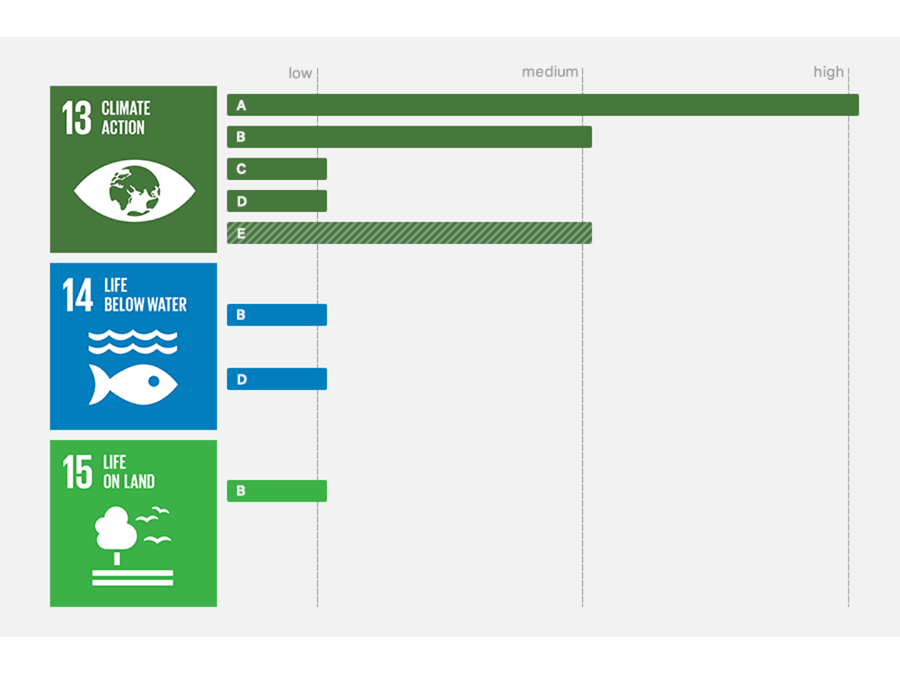Click the flying birds icon

point(153,526)
